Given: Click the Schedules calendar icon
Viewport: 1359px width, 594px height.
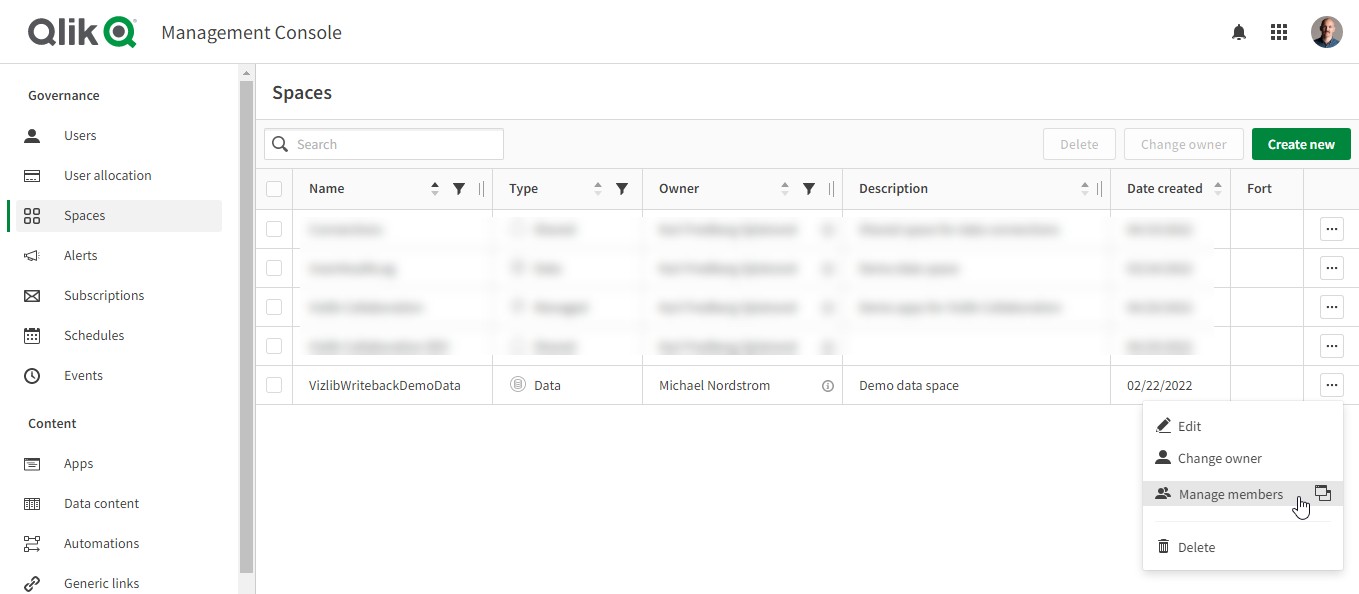Looking at the screenshot, I should [x=32, y=335].
